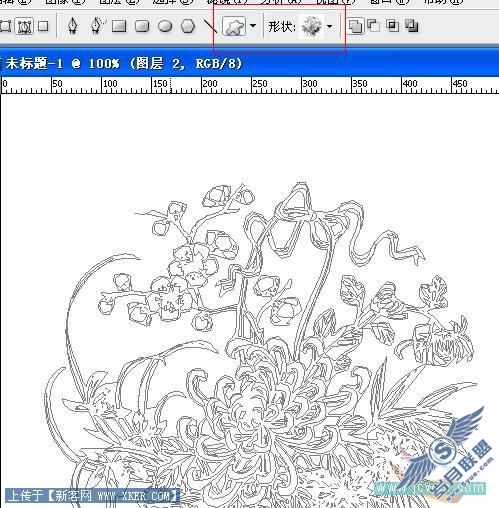Select Subtract from path area option
This screenshot has width=499, height=508.
374,25
